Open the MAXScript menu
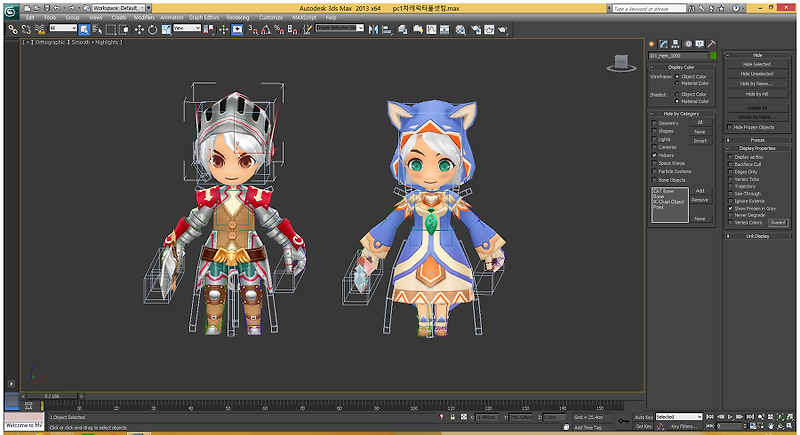 click(x=304, y=17)
